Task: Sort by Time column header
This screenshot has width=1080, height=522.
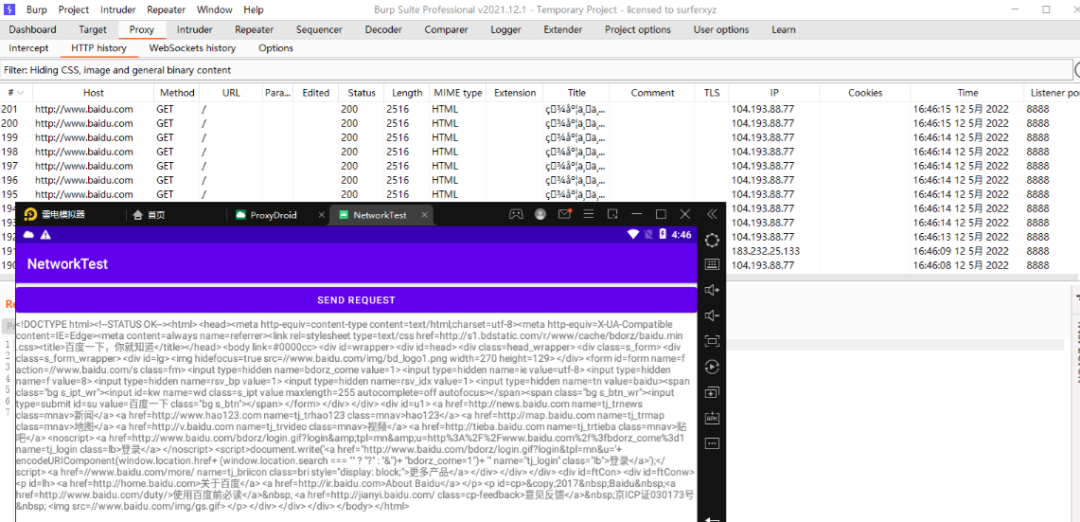Action: [967, 93]
